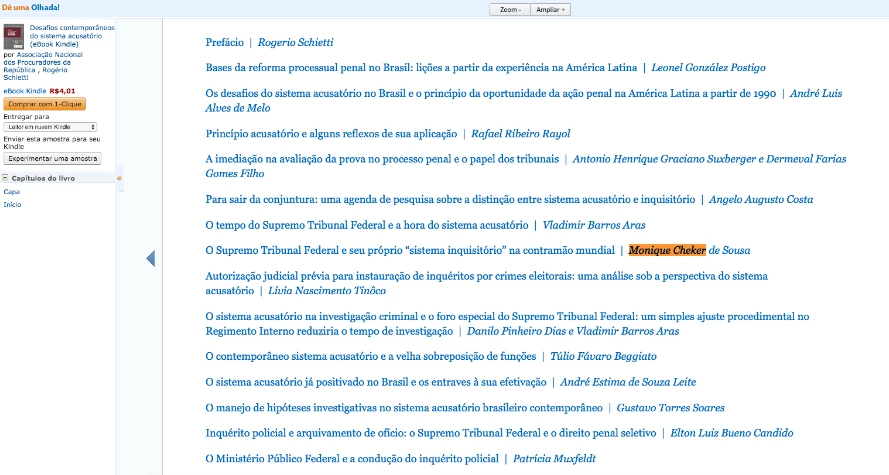
Task: Collapse the Capítulos do livro section
Action: click(x=6, y=178)
